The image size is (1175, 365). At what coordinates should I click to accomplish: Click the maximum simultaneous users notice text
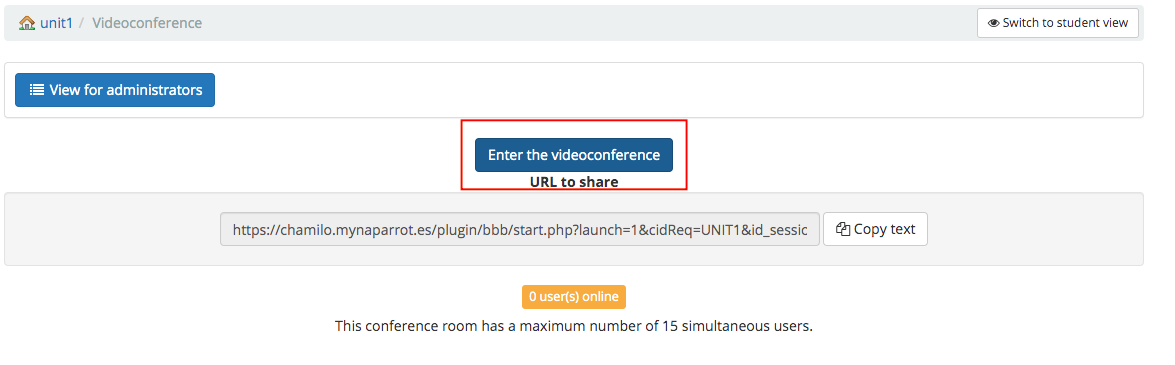click(574, 327)
